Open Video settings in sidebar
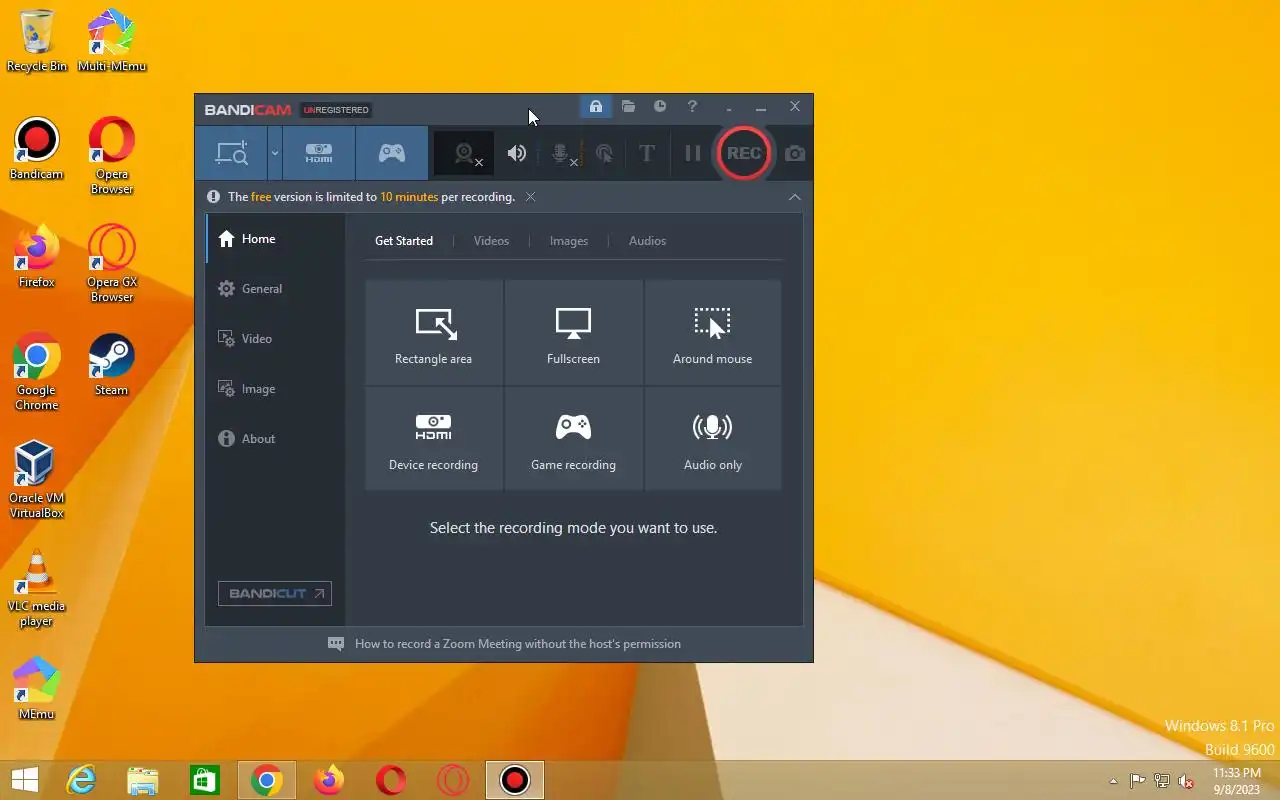This screenshot has height=800, width=1280. tap(275, 339)
